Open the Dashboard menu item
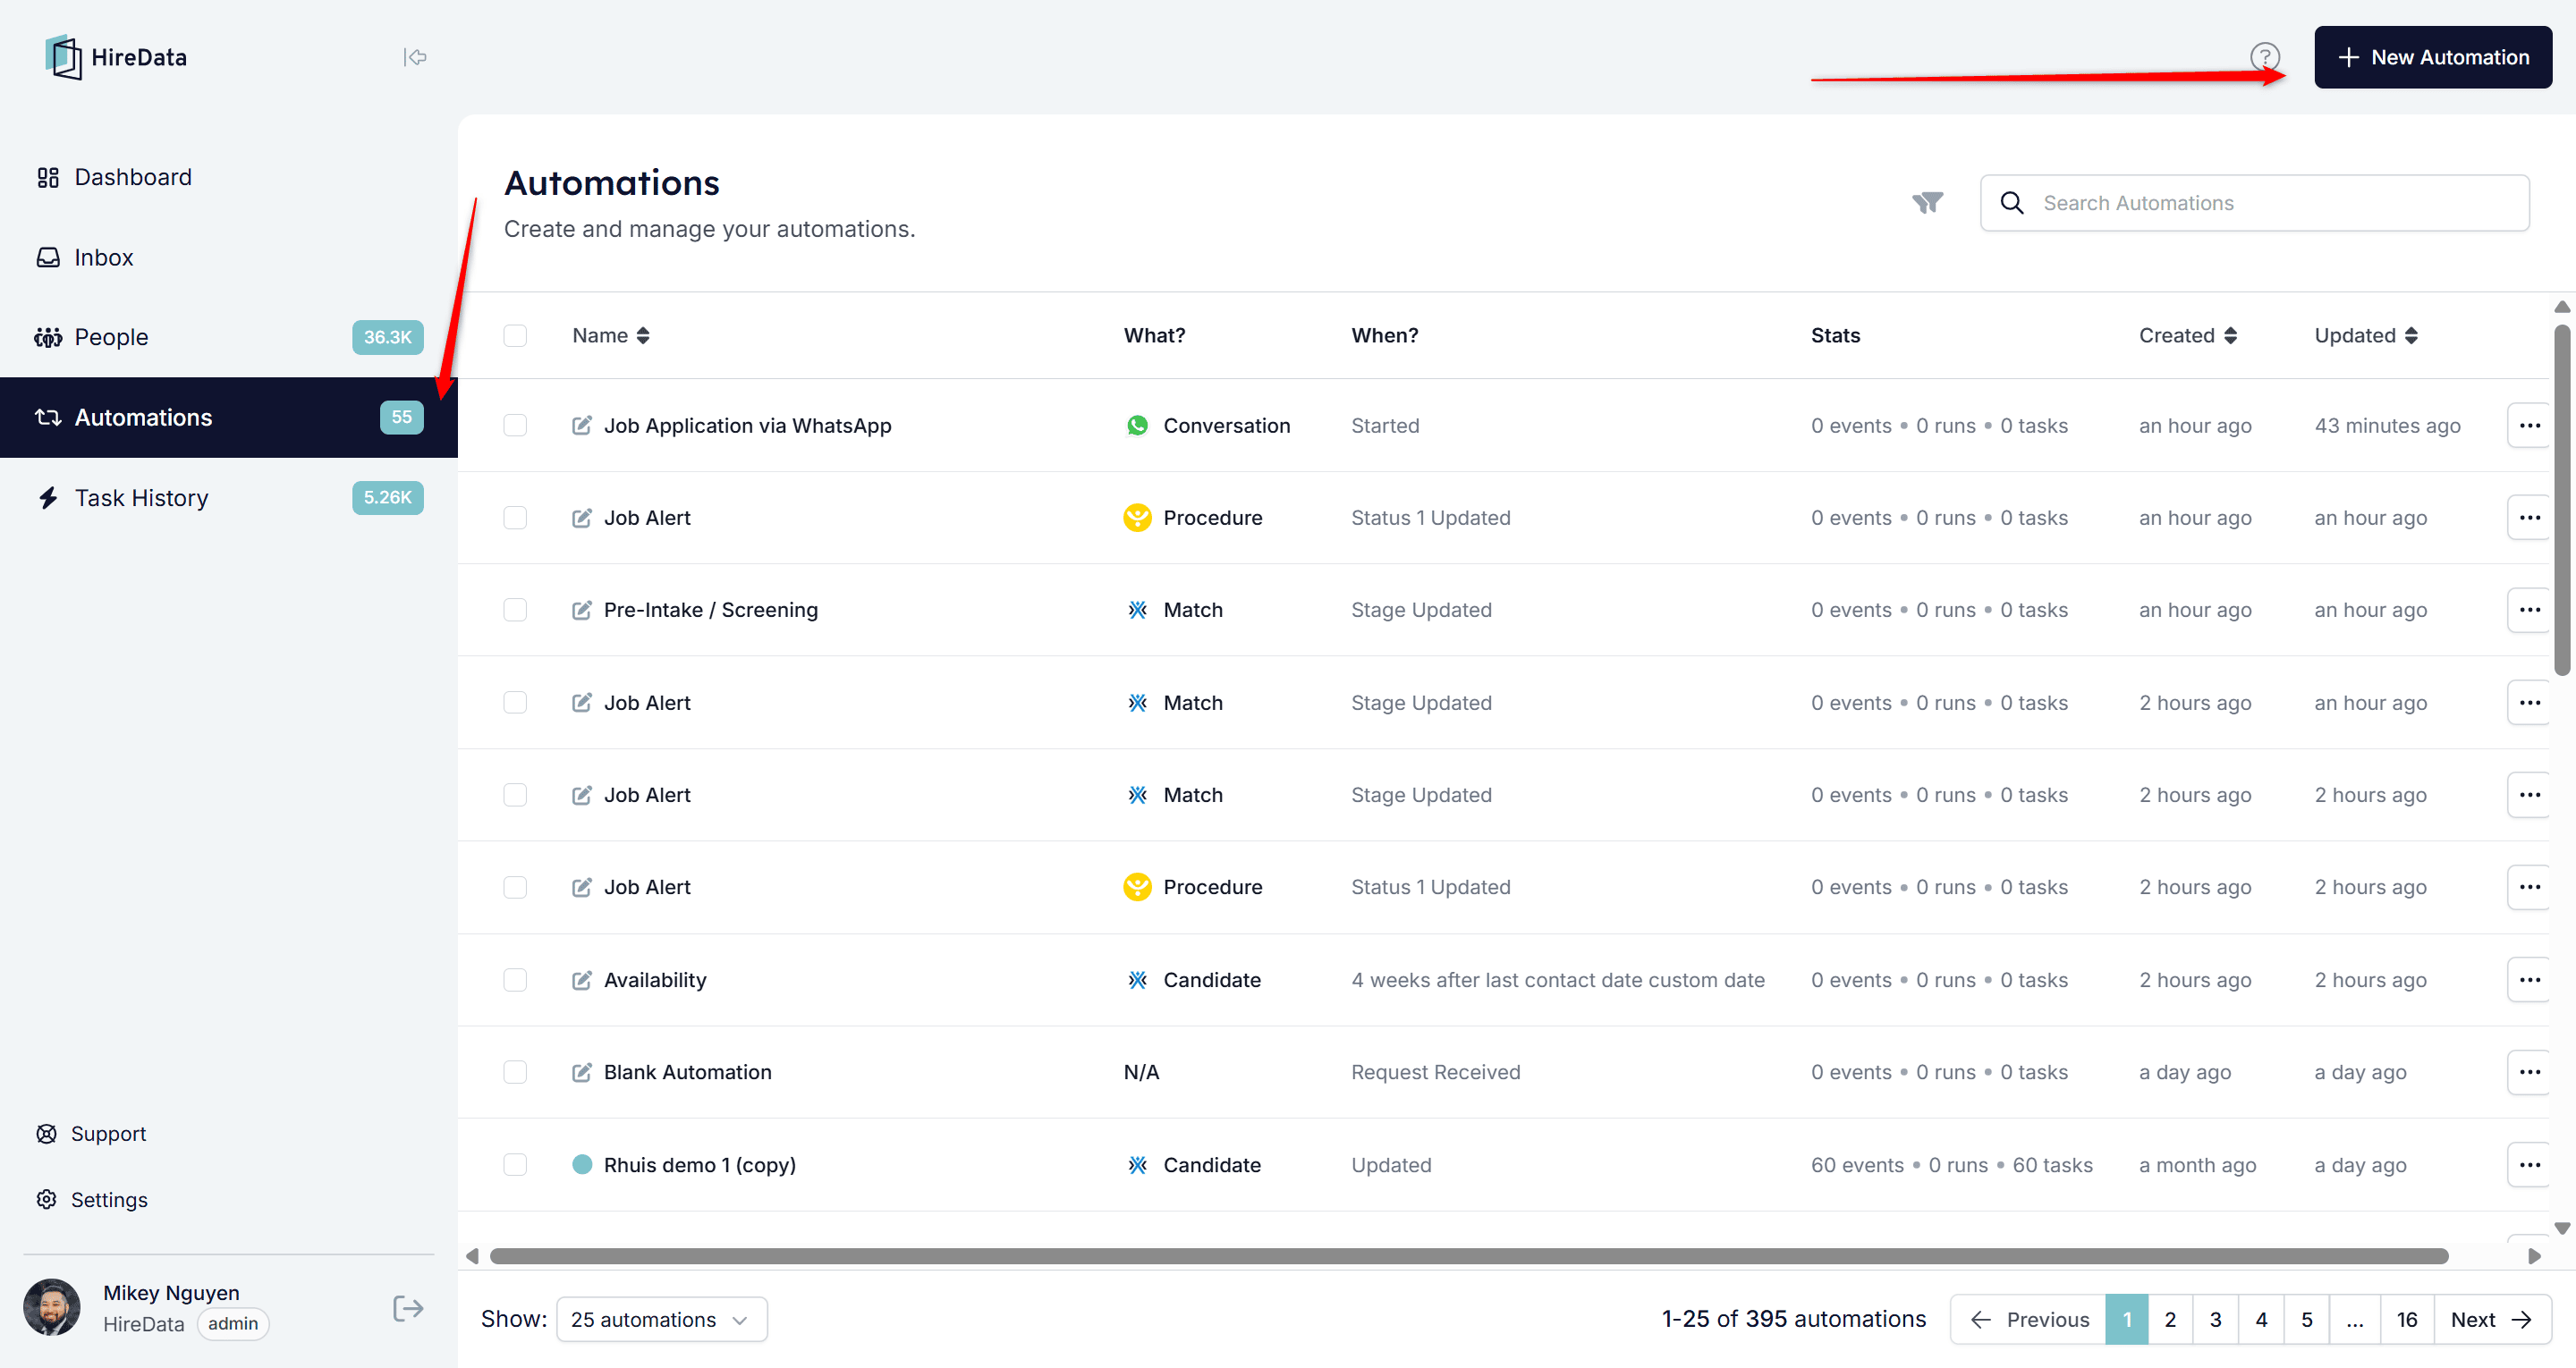2576x1368 pixels. (228, 177)
